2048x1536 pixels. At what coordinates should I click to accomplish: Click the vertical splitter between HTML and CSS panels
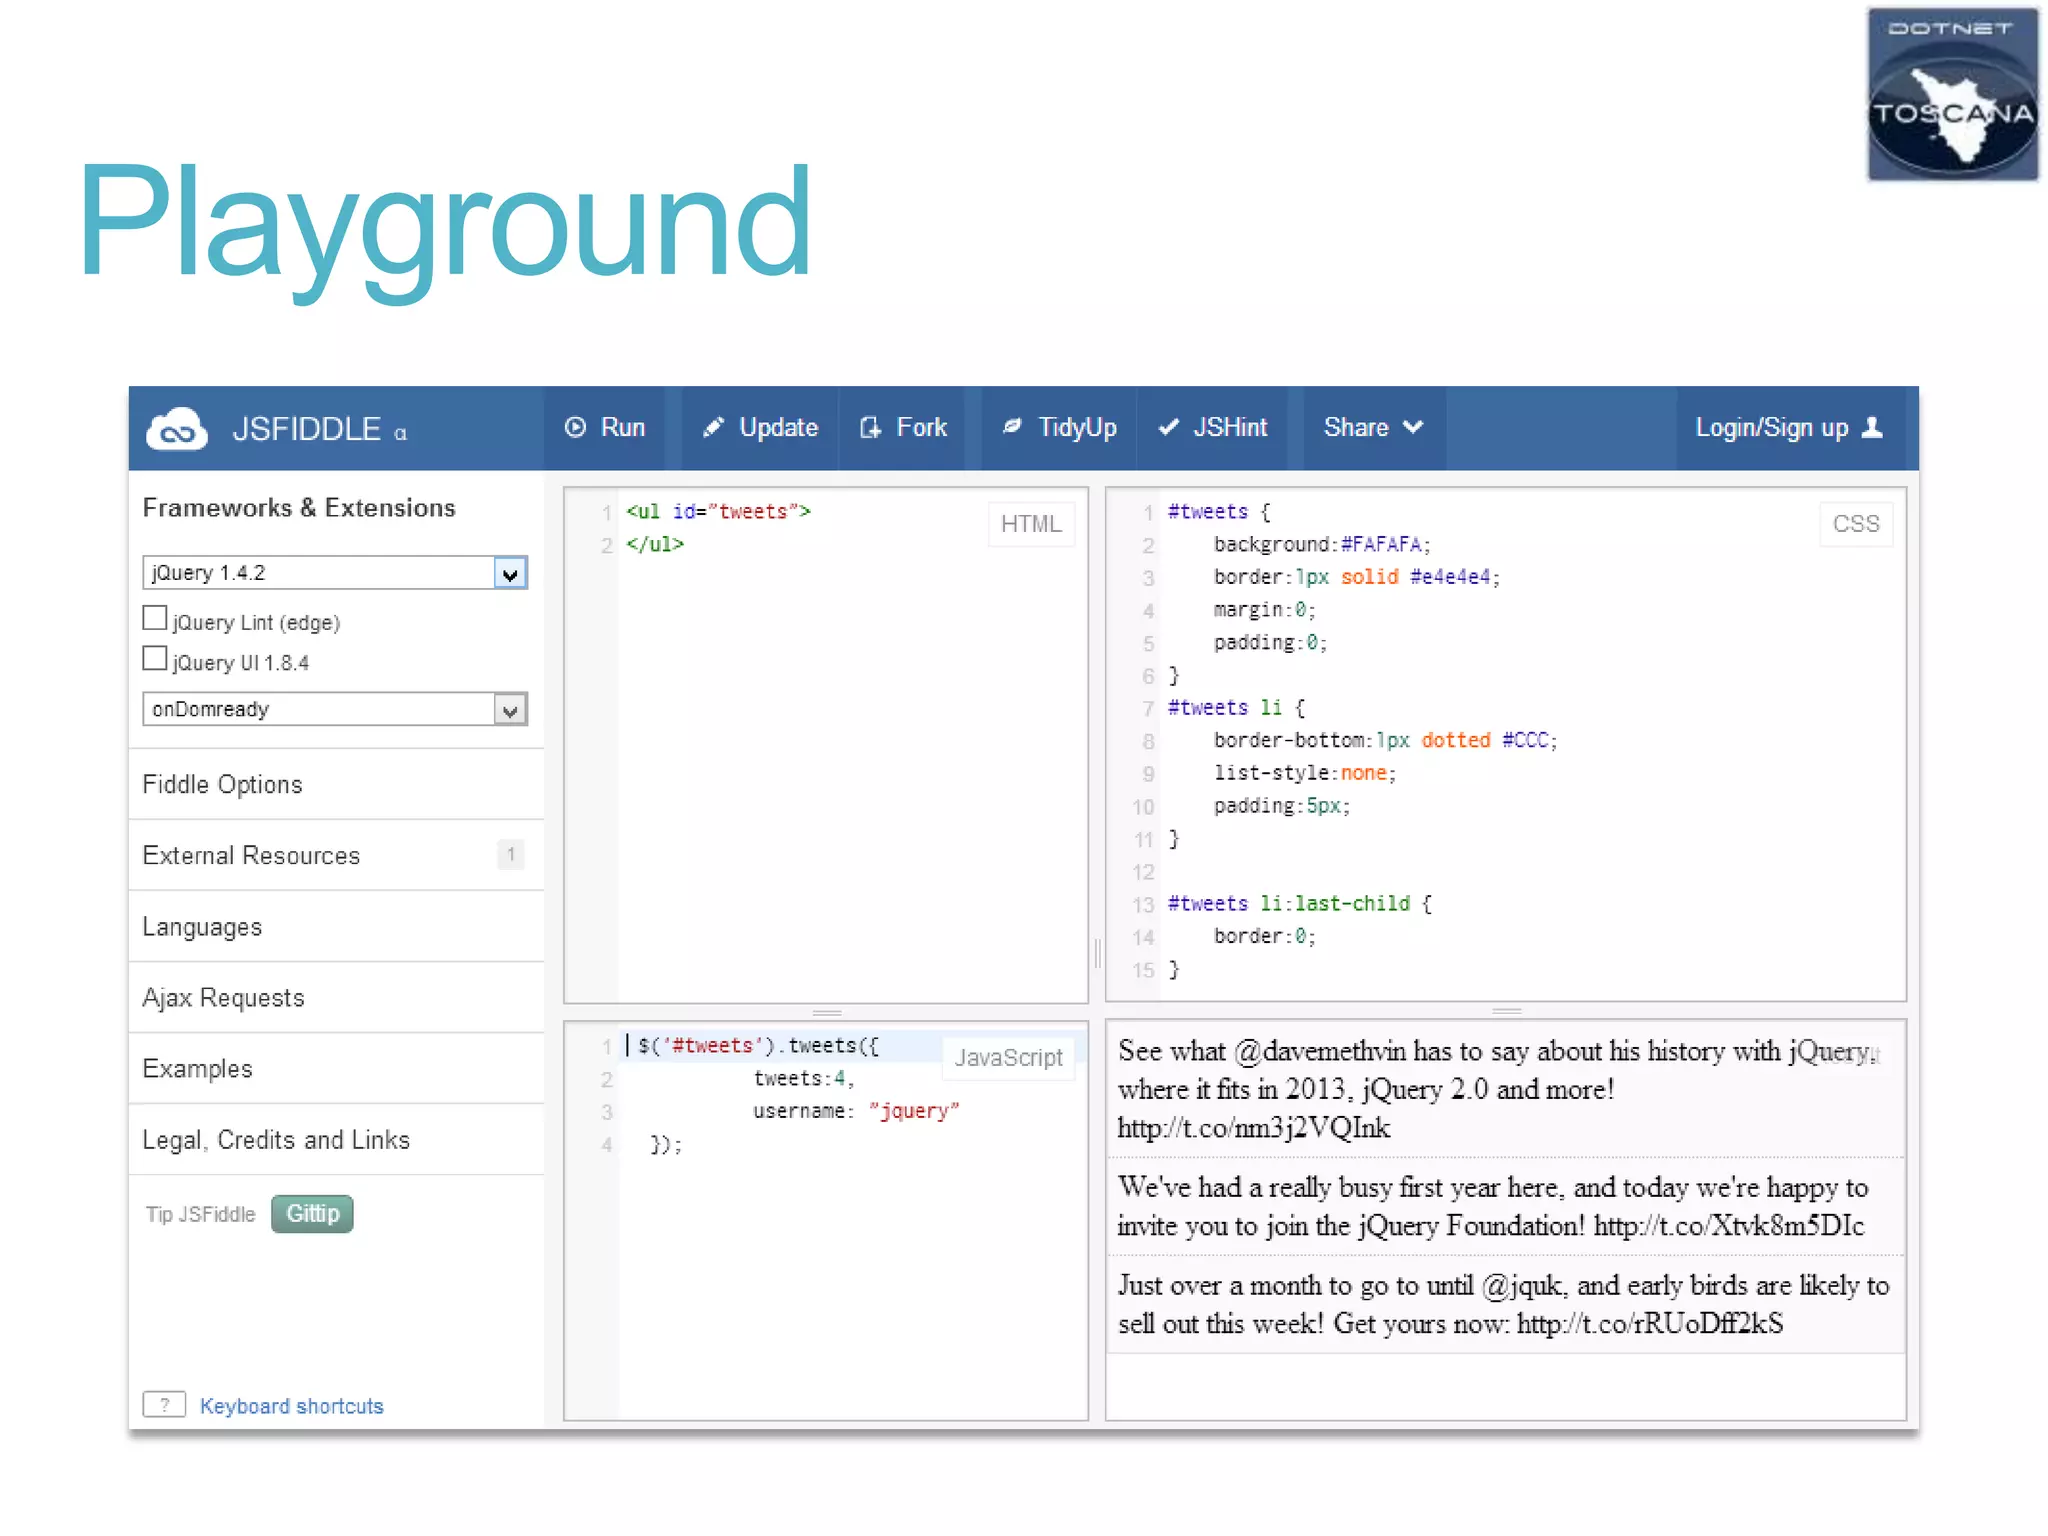click(x=1097, y=953)
